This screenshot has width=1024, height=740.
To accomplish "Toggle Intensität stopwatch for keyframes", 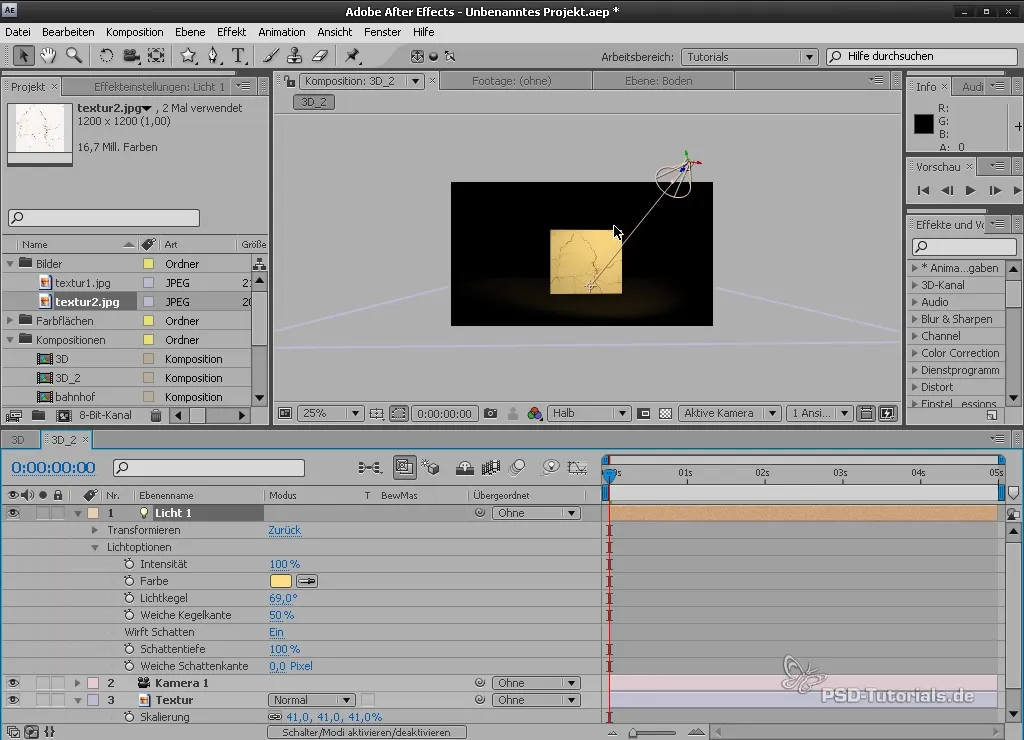I will [129, 564].
